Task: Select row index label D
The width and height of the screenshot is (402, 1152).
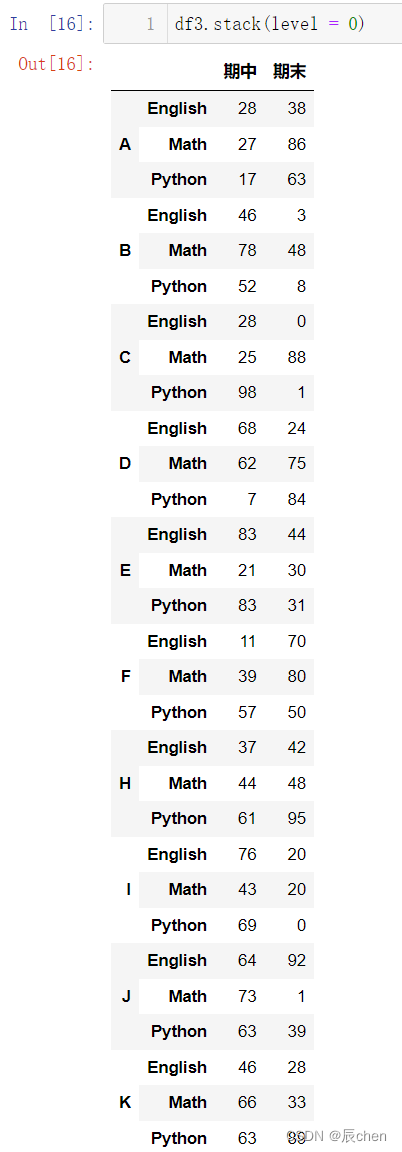Action: coord(125,464)
